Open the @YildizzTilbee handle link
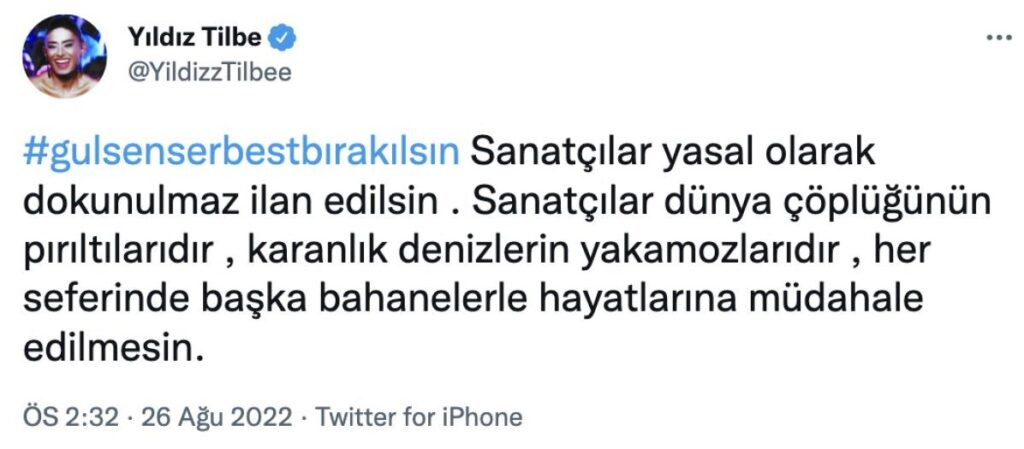This screenshot has width=1024, height=449. (210, 72)
